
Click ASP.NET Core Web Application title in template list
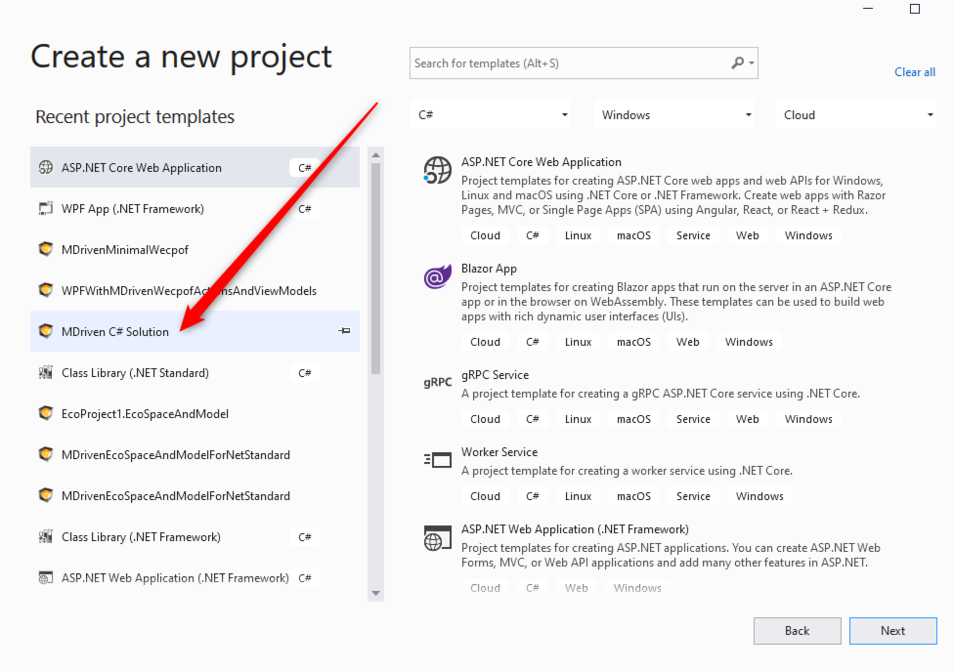tap(541, 162)
